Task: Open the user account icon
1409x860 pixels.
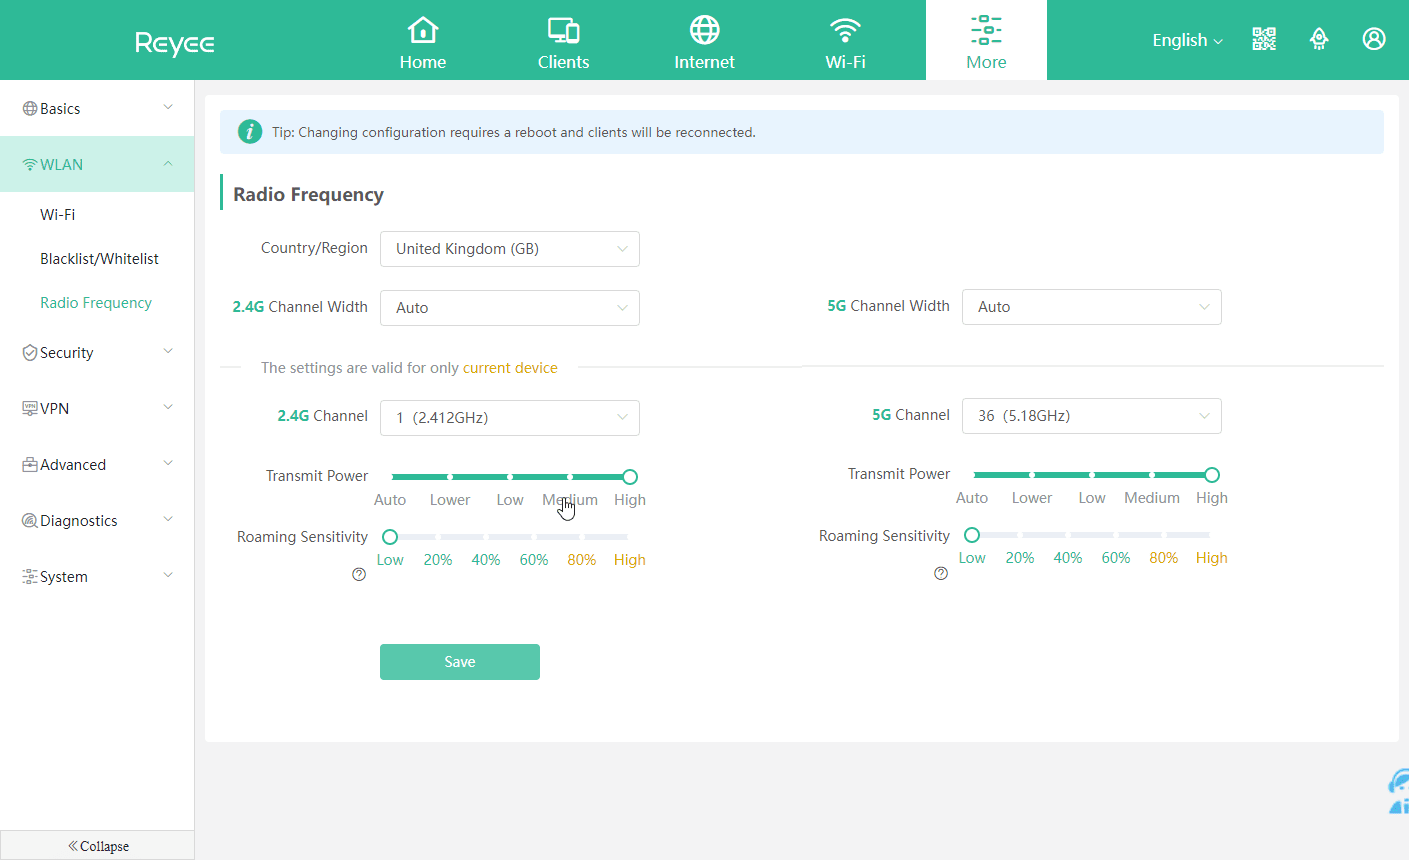Action: 1374,39
